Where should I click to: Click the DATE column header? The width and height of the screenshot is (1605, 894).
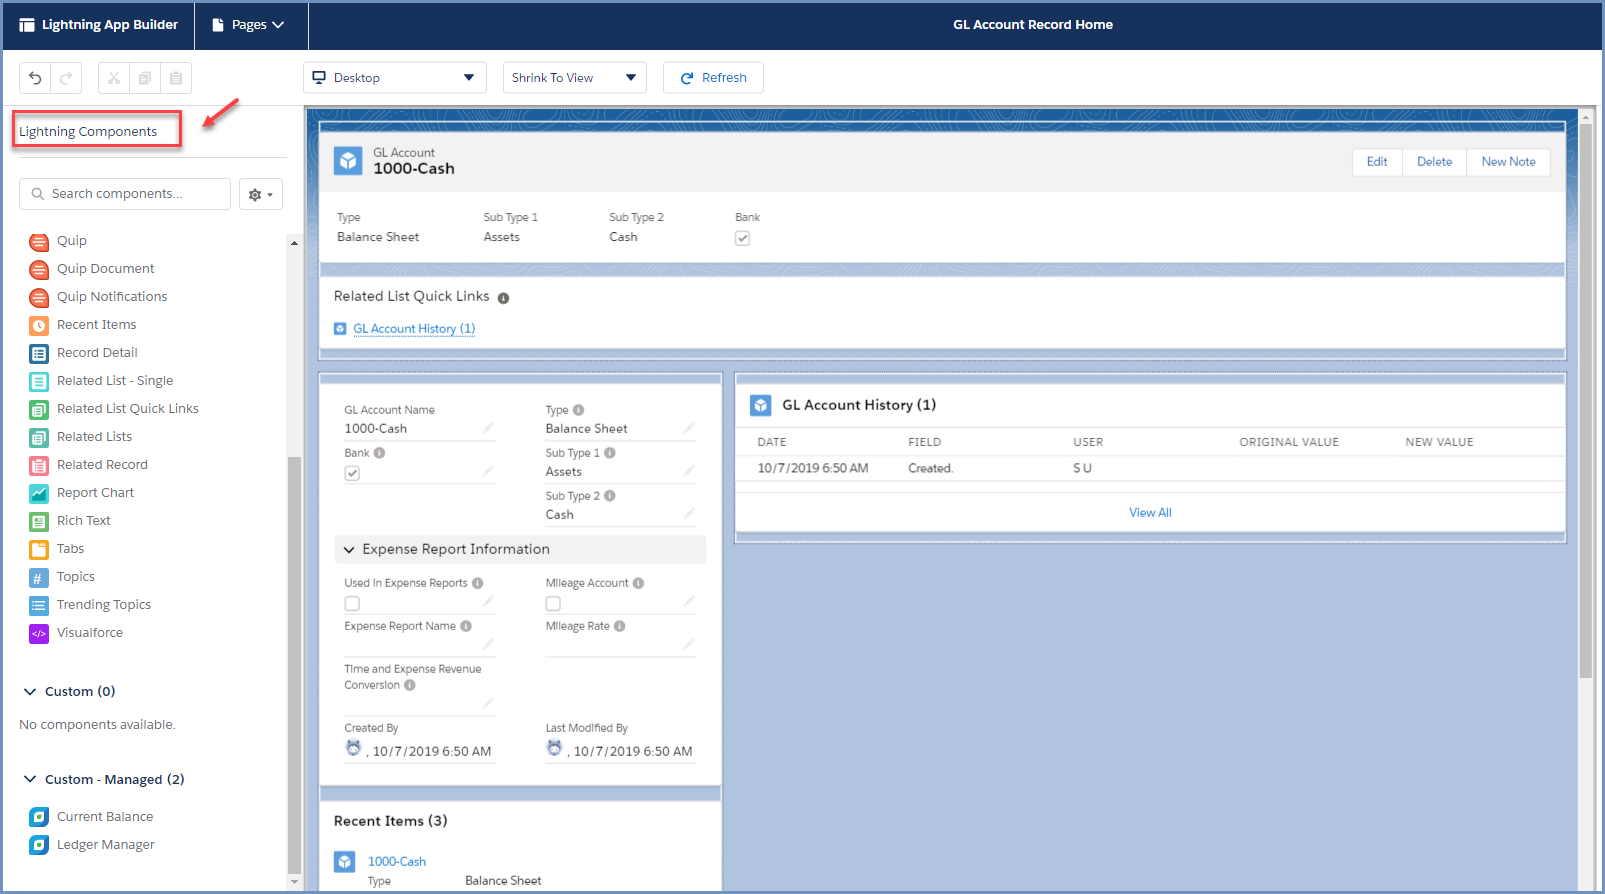coord(772,442)
